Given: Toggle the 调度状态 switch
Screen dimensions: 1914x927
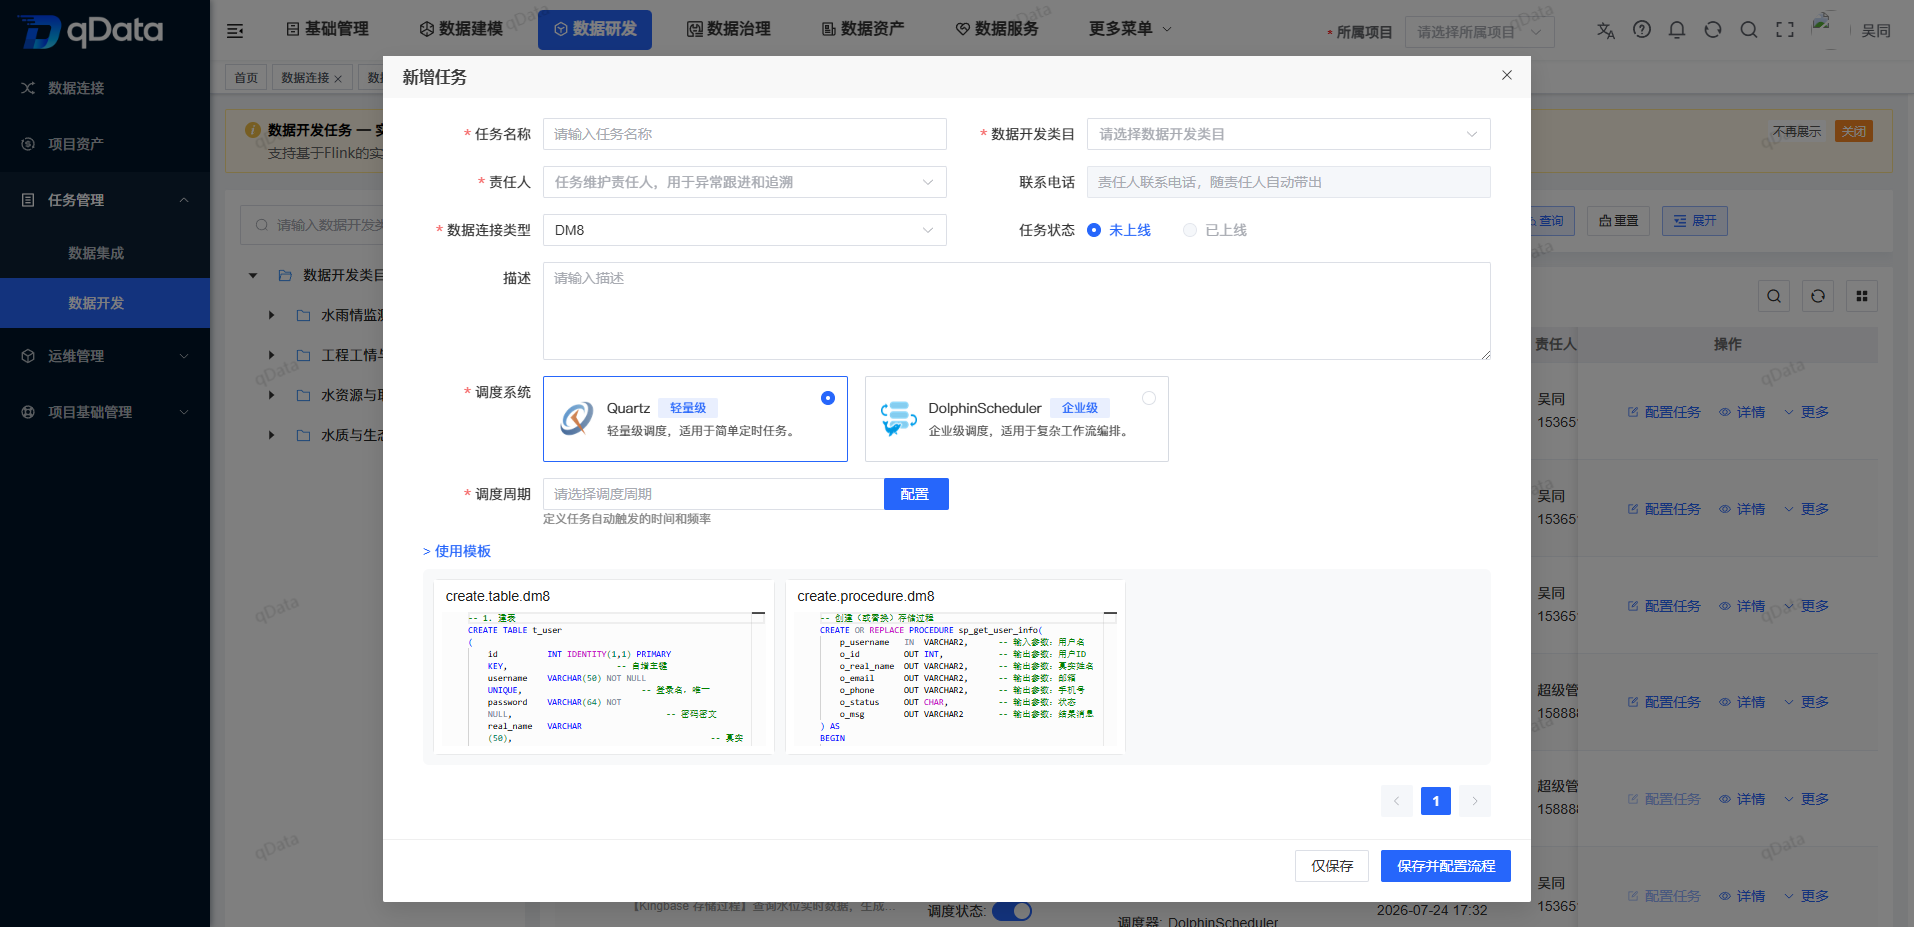Looking at the screenshot, I should (1011, 911).
